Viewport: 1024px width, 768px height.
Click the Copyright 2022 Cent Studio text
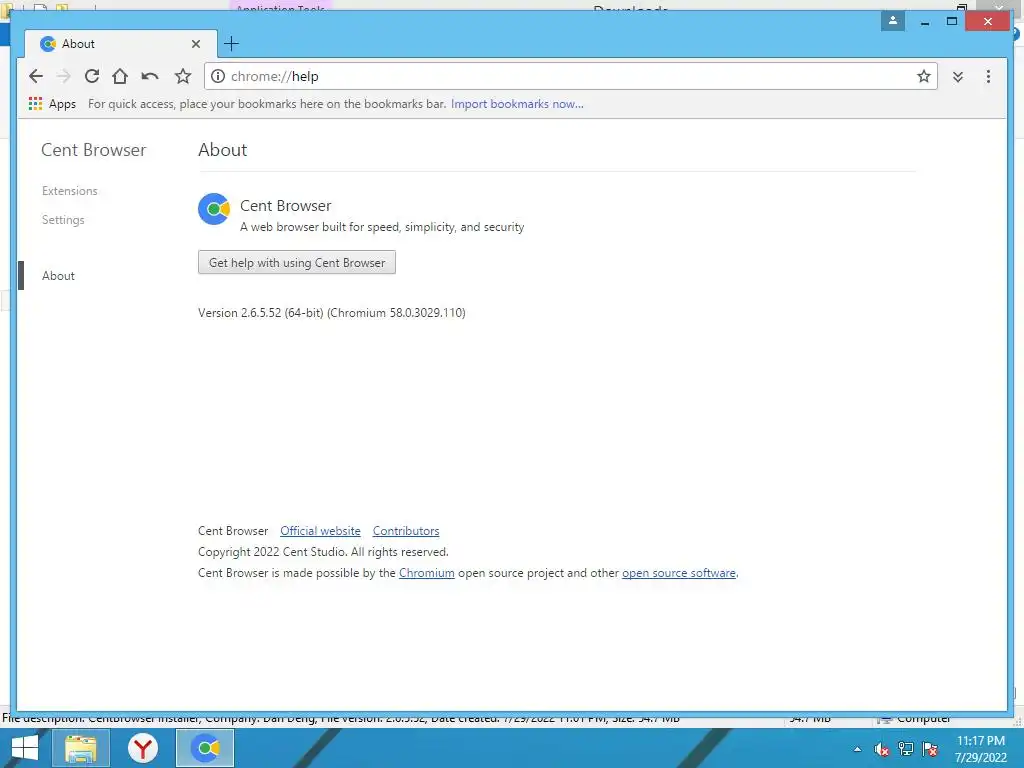click(323, 552)
